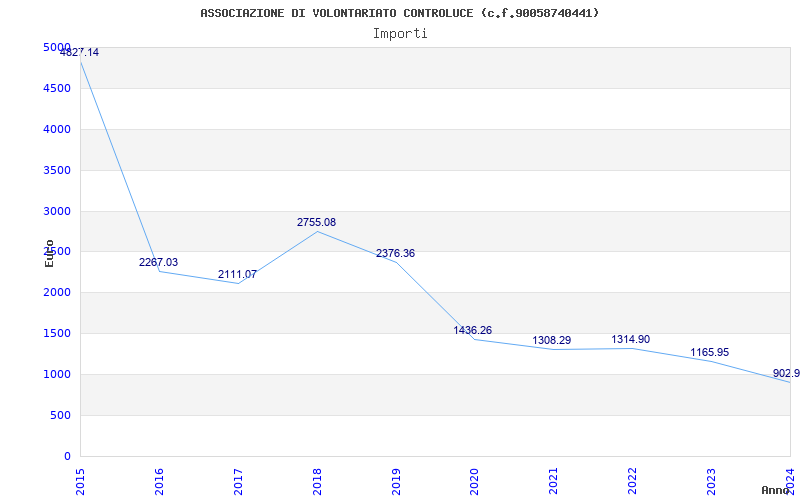Click the x-axis year 2019
Screen dimensions: 800x500
(396, 482)
